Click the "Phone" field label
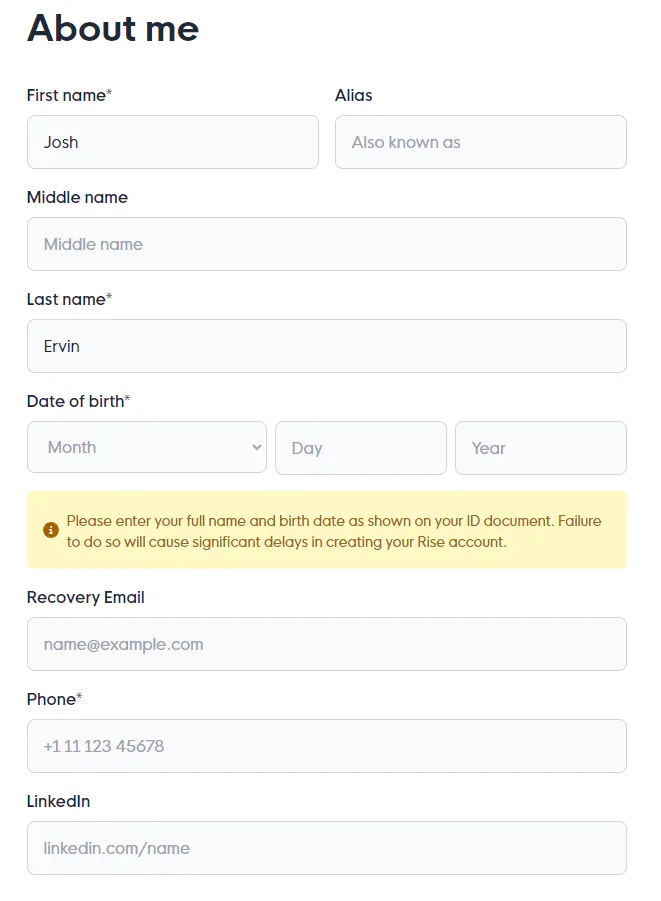The width and height of the screenshot is (661, 901). click(53, 699)
